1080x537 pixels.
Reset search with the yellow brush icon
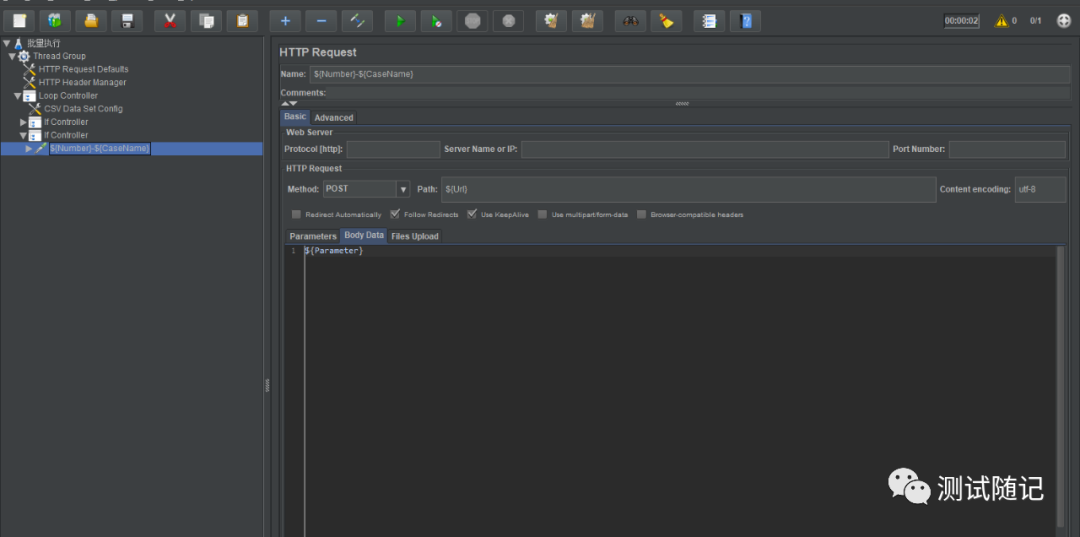pyautogui.click(x=666, y=21)
